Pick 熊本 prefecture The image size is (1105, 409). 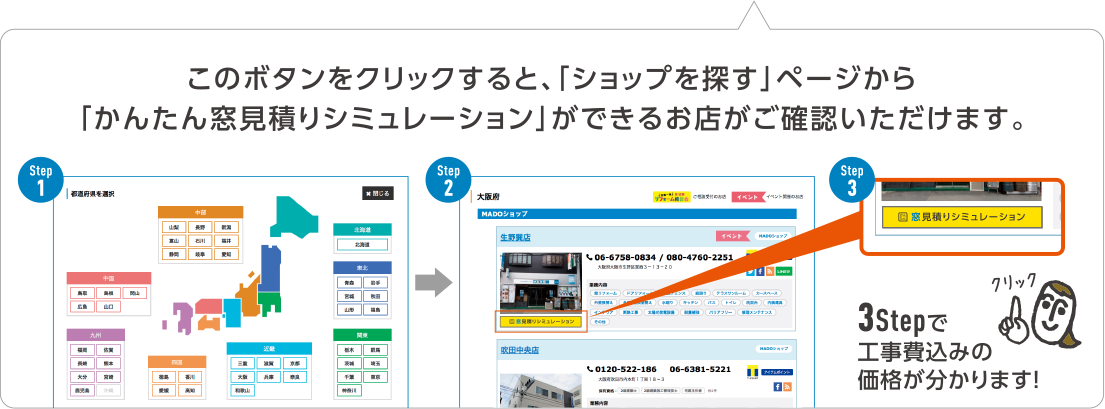coord(109,363)
